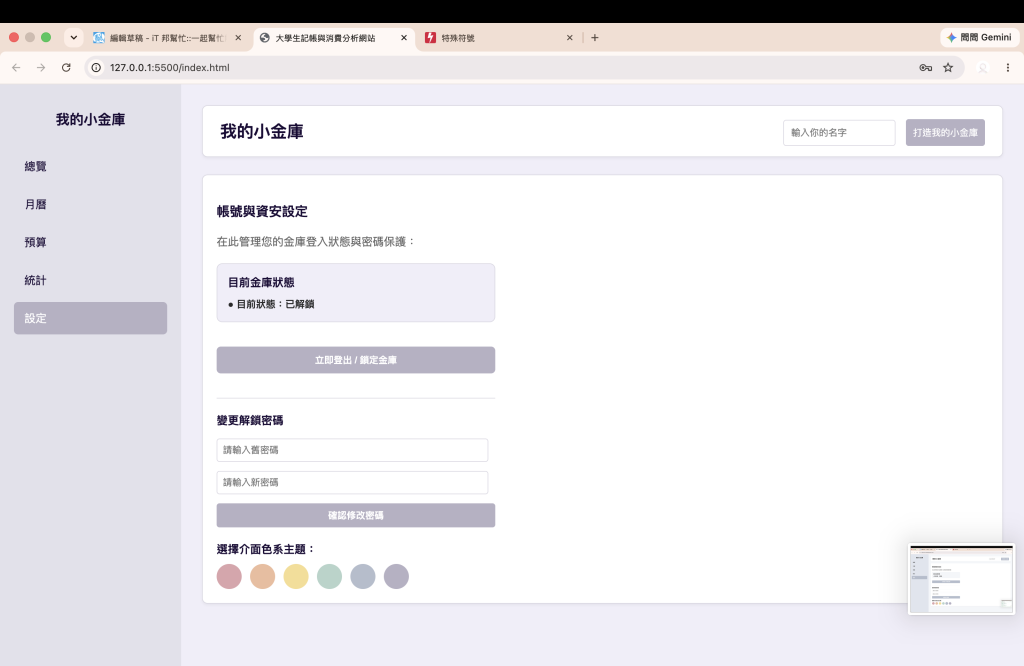1024x666 pixels.
Task: Open a new tab with plus
Action: tap(594, 38)
